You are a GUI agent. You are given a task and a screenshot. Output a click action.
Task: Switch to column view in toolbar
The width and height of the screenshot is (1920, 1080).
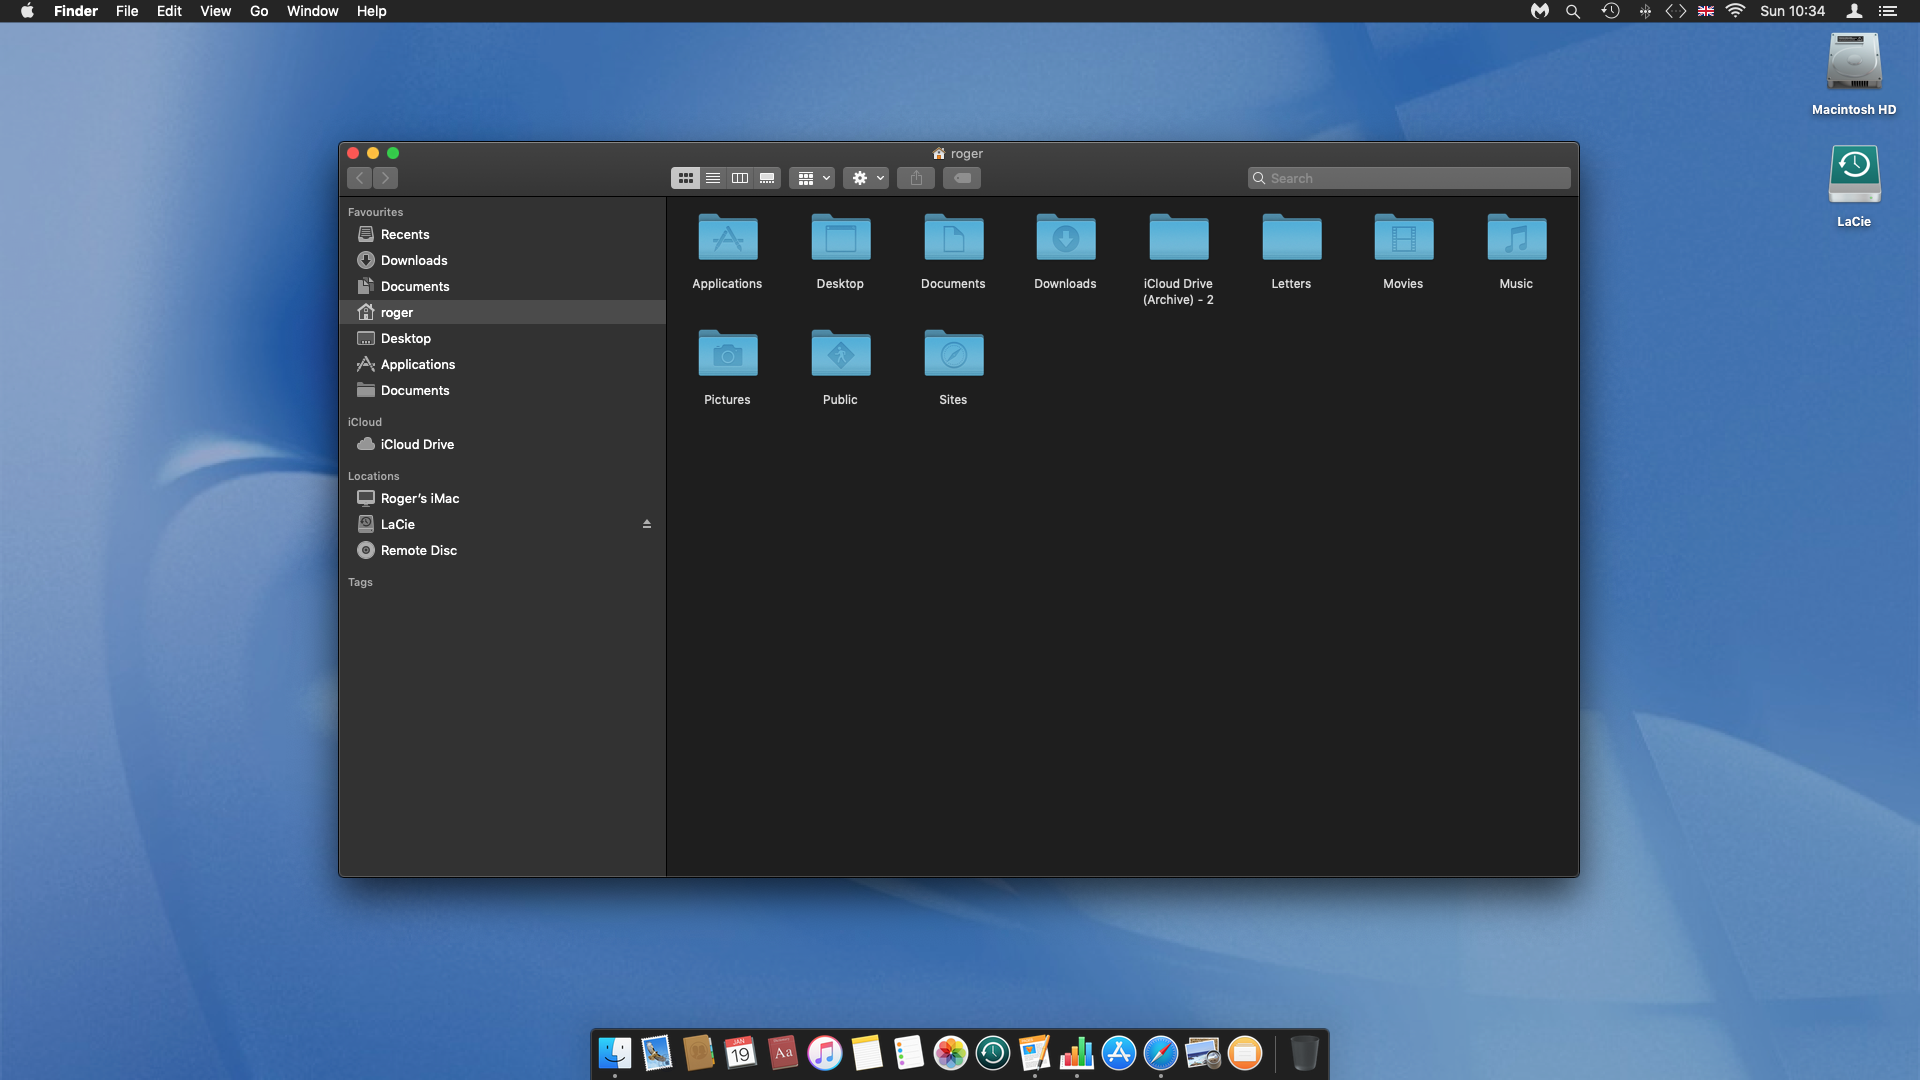coord(740,178)
